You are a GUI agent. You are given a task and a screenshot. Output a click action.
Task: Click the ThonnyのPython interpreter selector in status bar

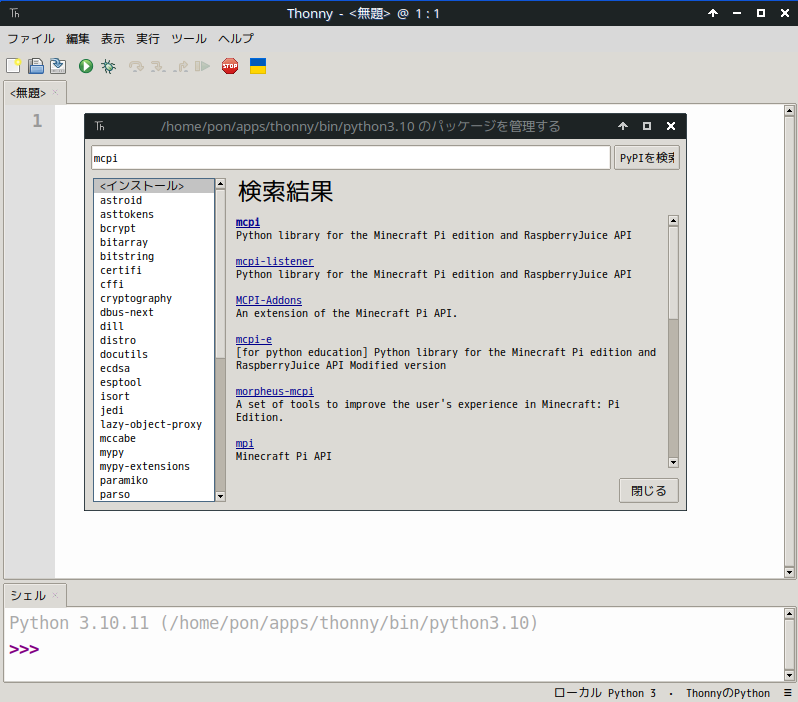727,693
